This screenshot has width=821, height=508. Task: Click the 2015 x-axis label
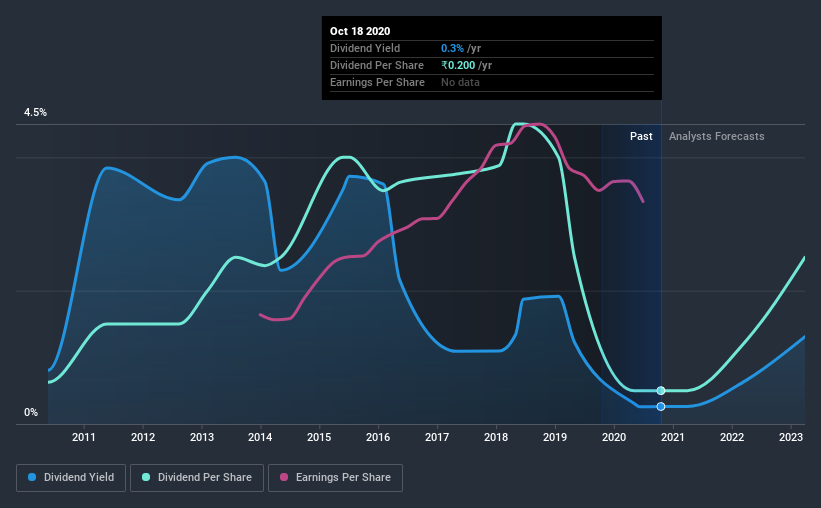tap(319, 437)
